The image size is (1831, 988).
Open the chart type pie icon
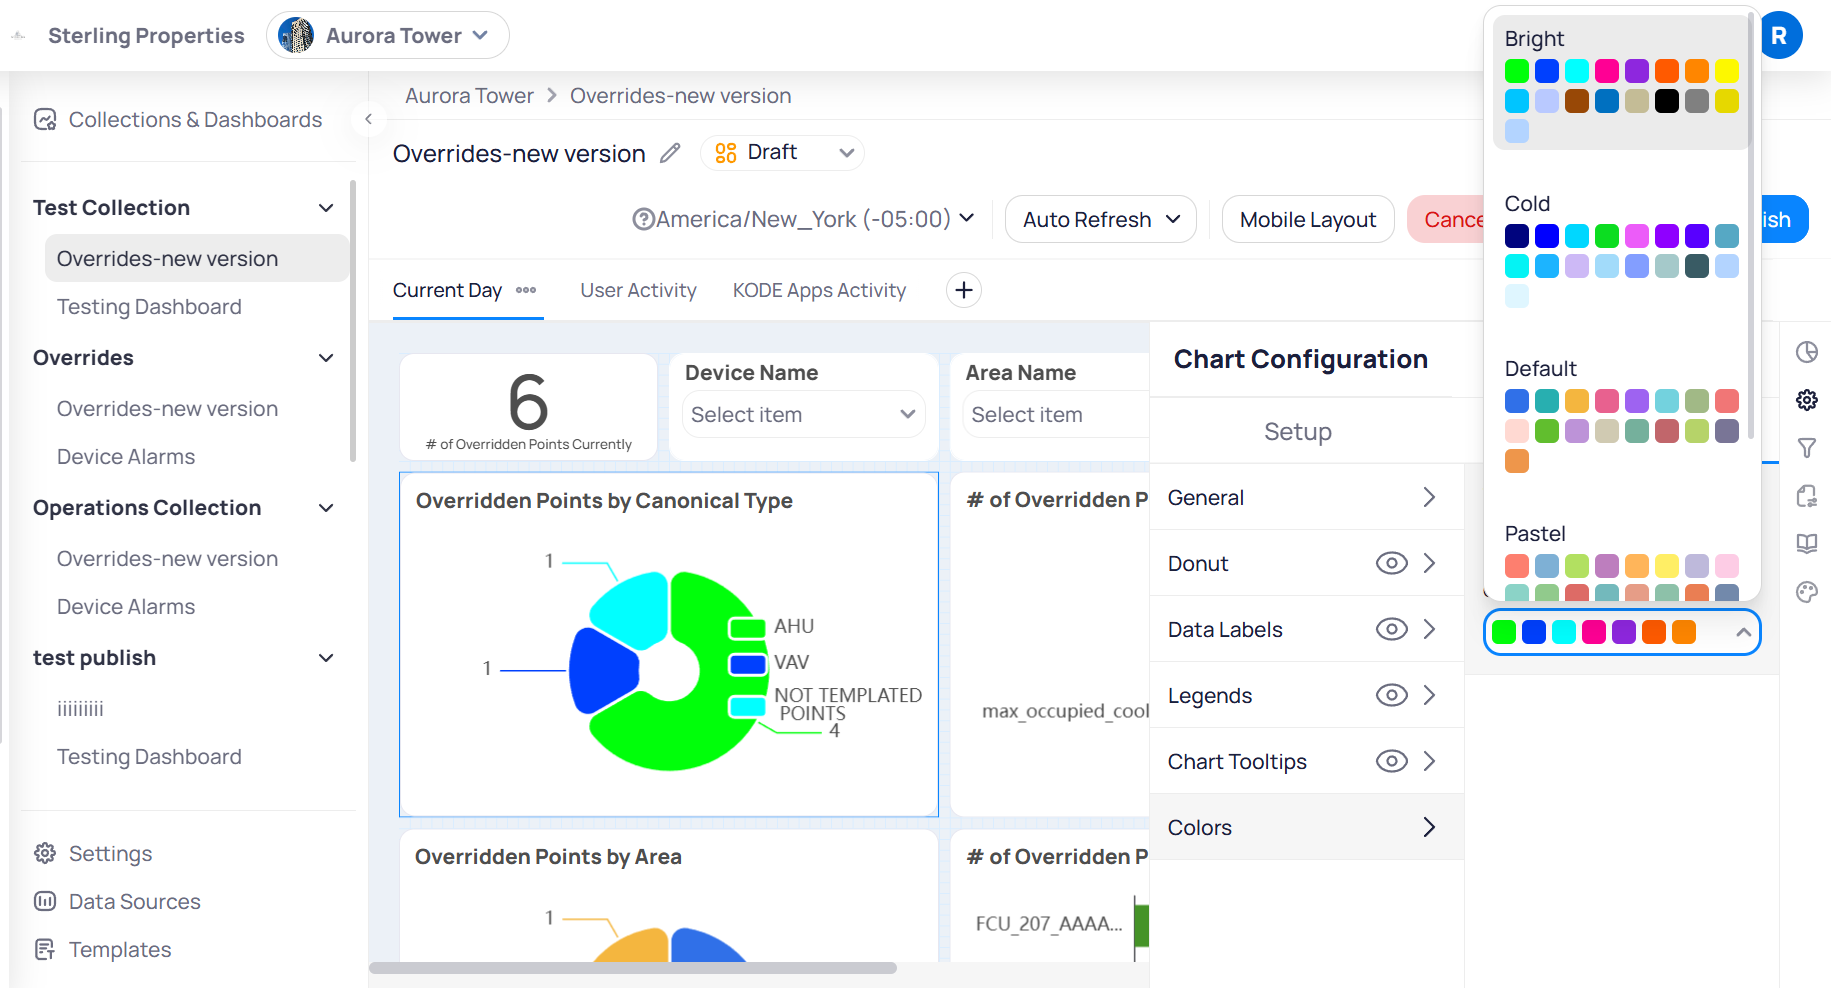coord(1806,352)
